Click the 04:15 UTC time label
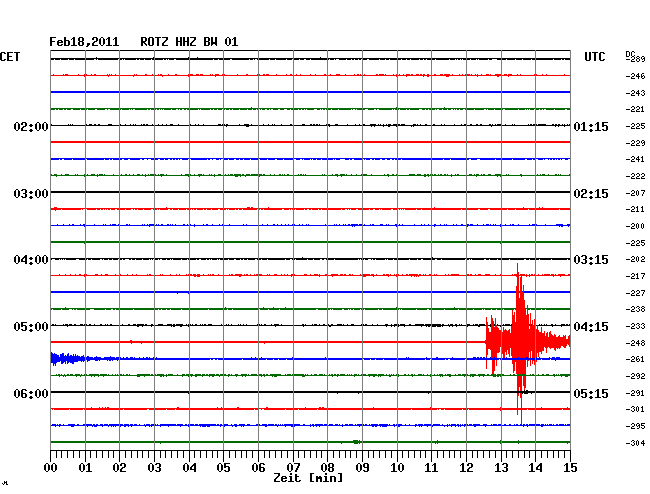The width and height of the screenshot is (650, 494). tap(591, 327)
